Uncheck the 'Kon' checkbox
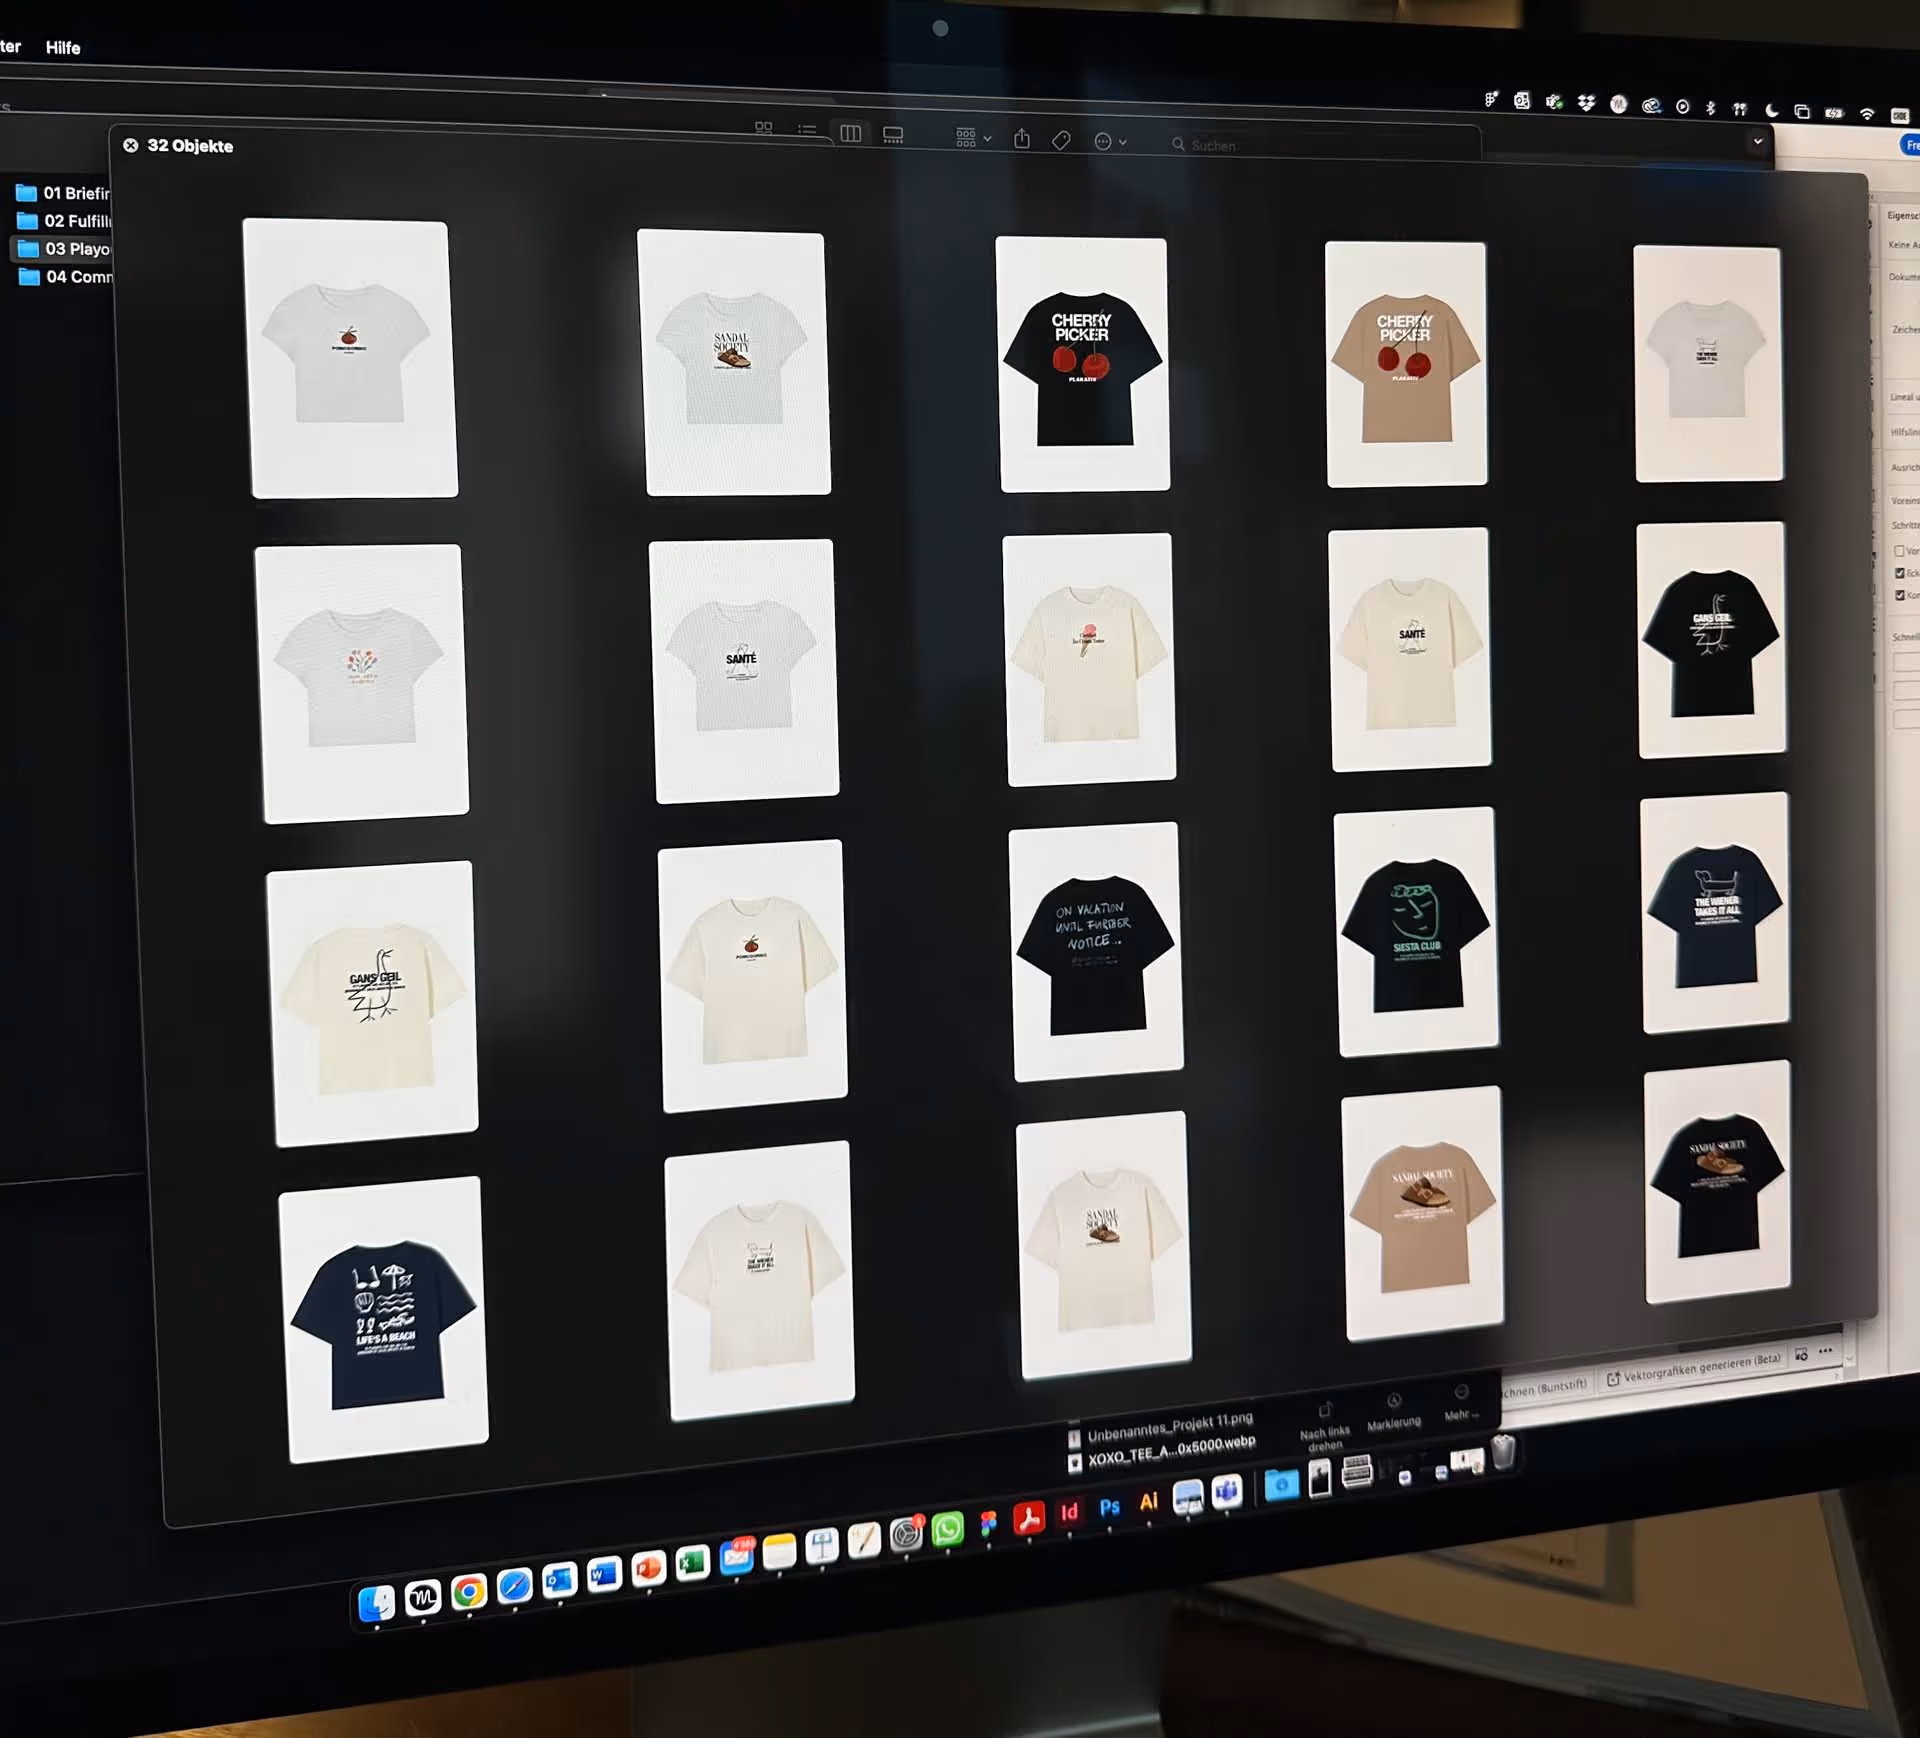The width and height of the screenshot is (1920, 1738). (x=1899, y=595)
